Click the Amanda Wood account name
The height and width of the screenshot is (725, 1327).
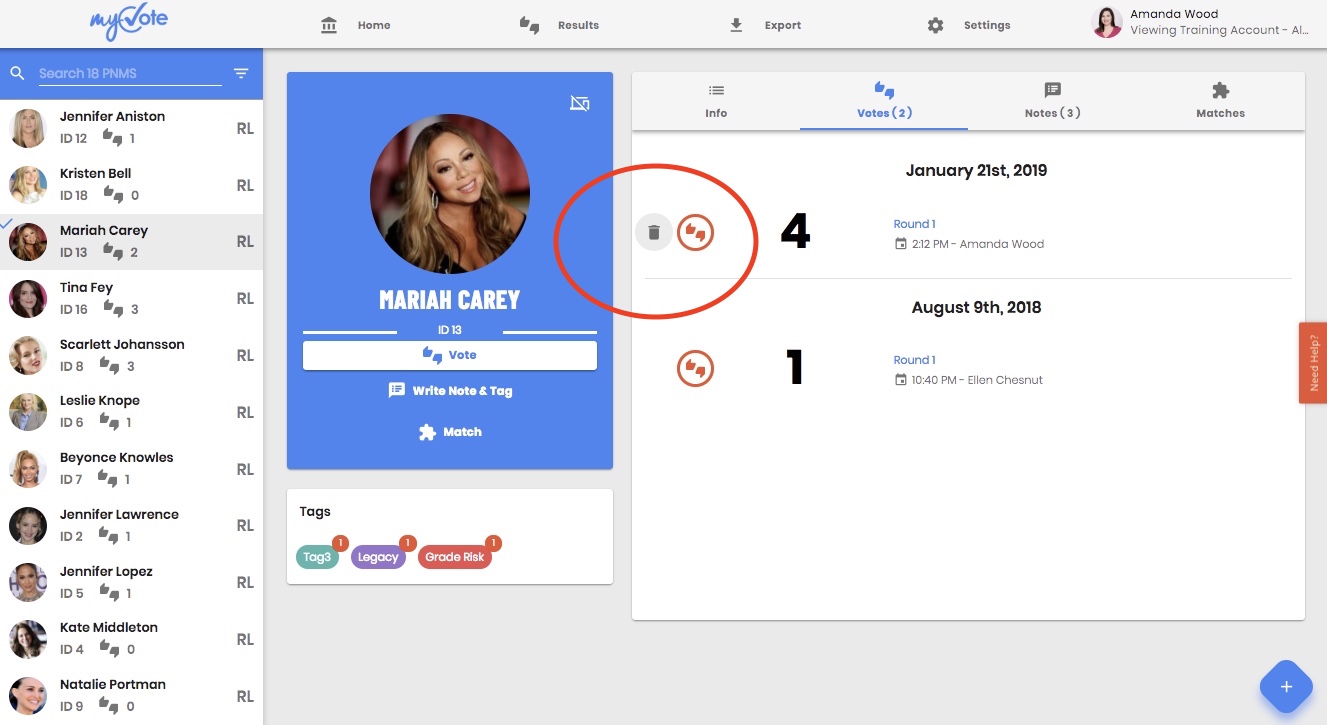(1174, 14)
